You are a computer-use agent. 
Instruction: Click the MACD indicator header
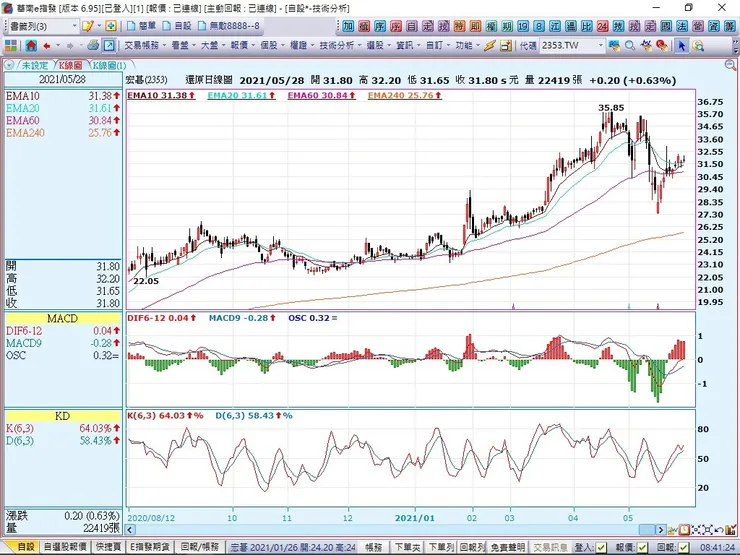(62, 319)
